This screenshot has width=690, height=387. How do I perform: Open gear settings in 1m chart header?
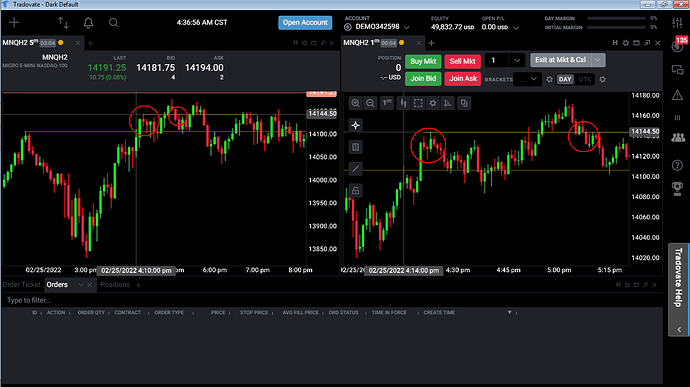click(625, 43)
